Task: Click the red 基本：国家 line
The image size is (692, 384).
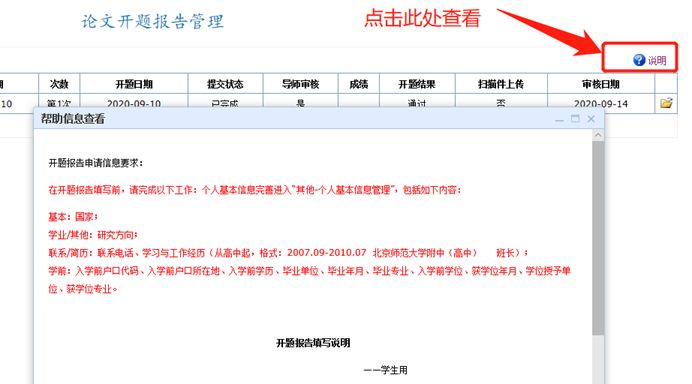Action: coord(73,217)
